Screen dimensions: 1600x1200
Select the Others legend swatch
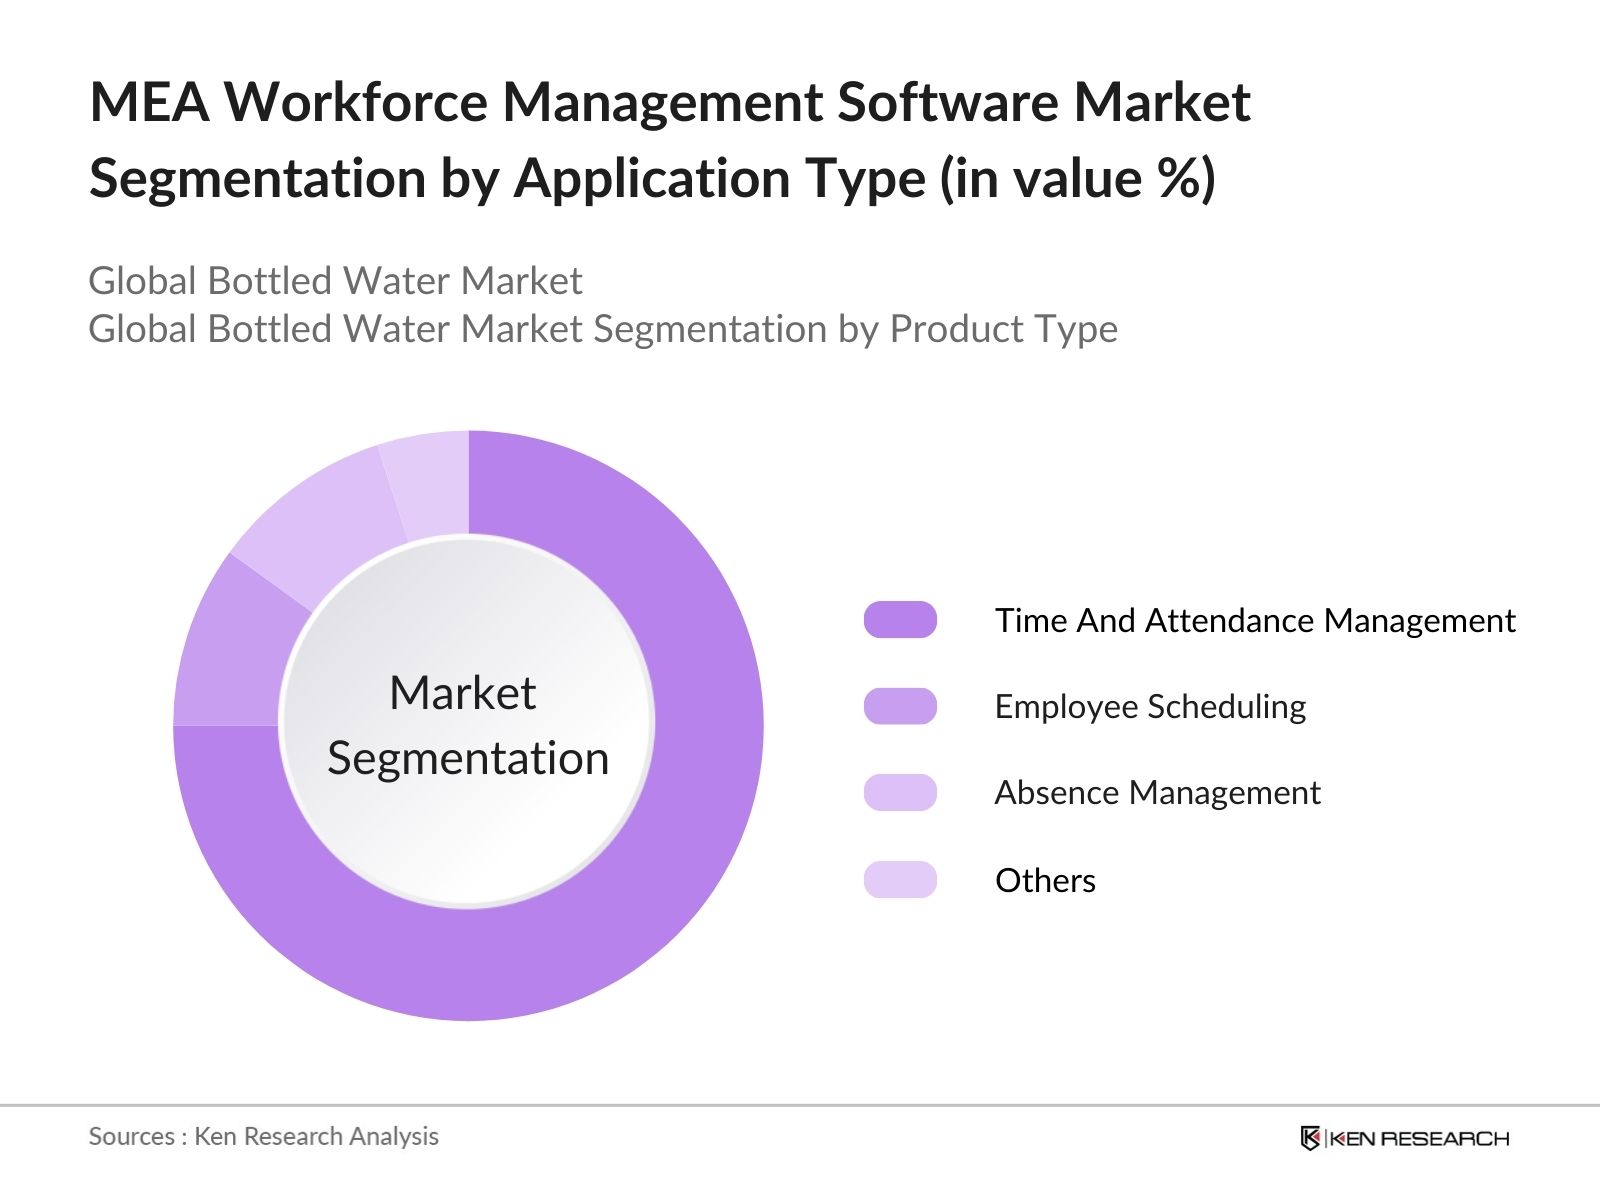901,880
